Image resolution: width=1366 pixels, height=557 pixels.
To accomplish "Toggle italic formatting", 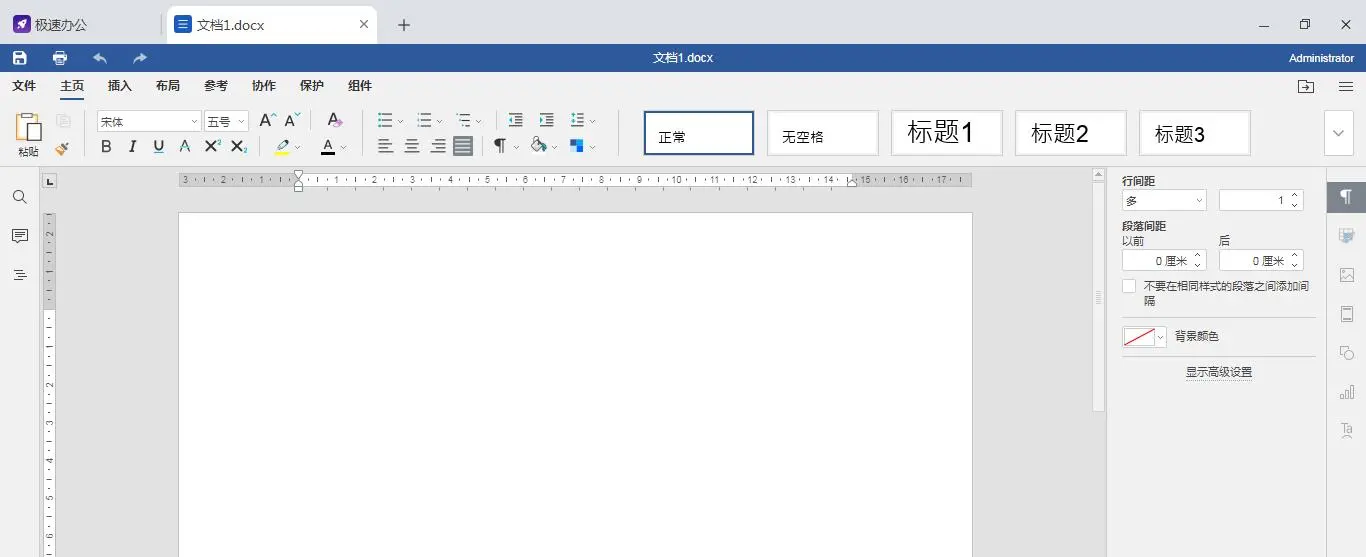I will click(132, 147).
